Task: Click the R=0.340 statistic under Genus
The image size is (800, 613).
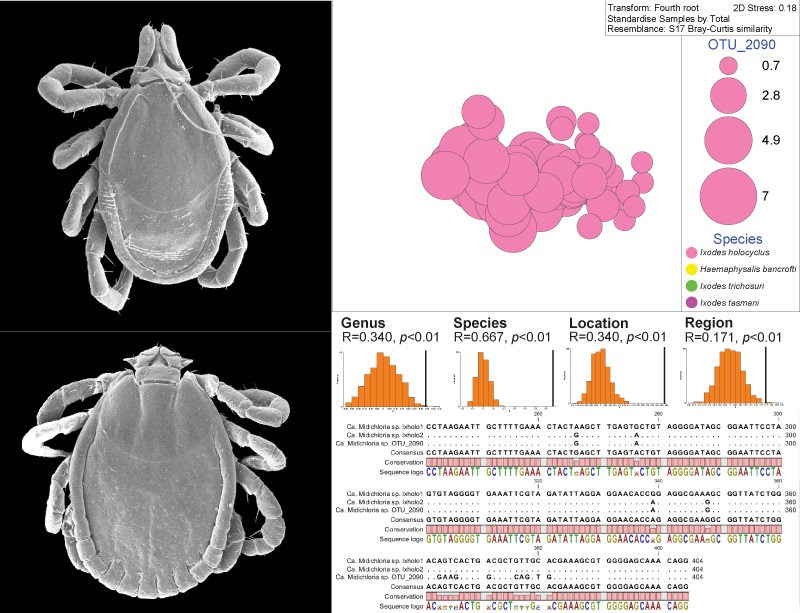Action: (390, 337)
